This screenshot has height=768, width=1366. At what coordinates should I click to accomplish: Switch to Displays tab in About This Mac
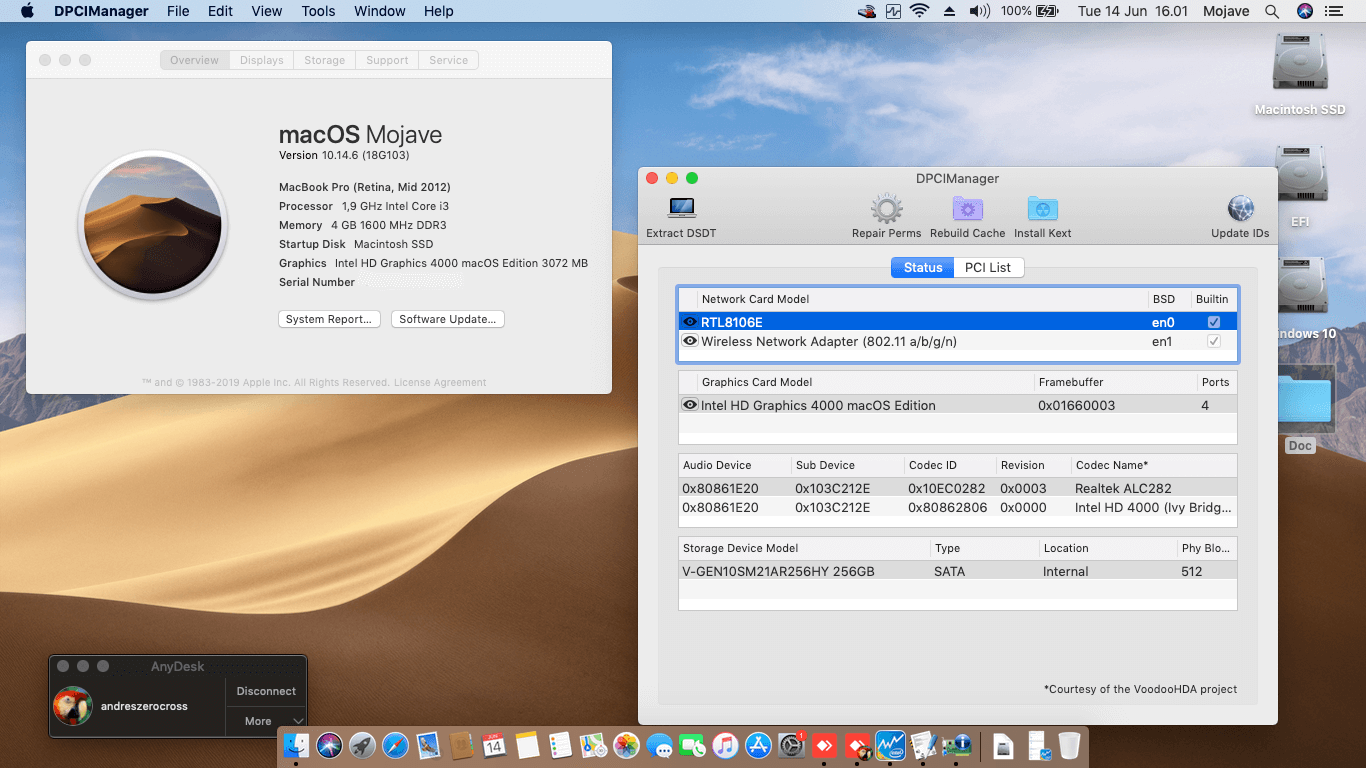262,60
